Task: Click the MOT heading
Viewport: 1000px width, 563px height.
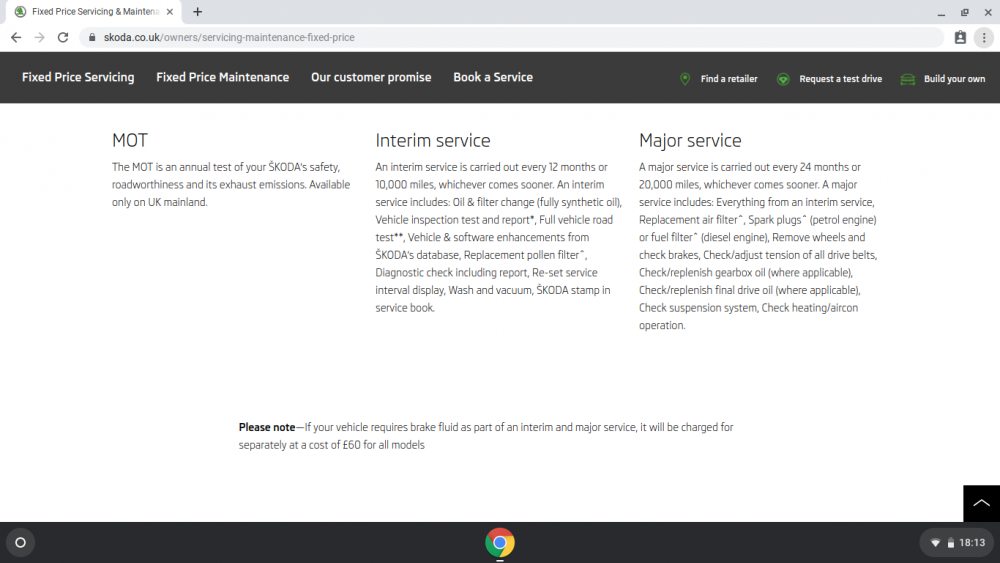Action: (129, 140)
